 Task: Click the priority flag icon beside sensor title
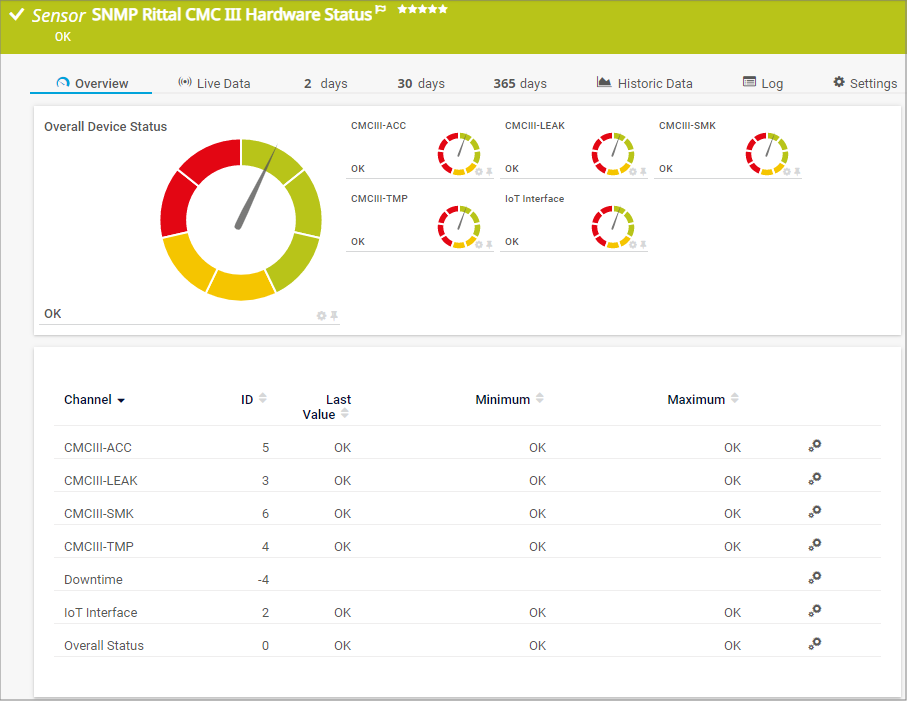coord(381,11)
